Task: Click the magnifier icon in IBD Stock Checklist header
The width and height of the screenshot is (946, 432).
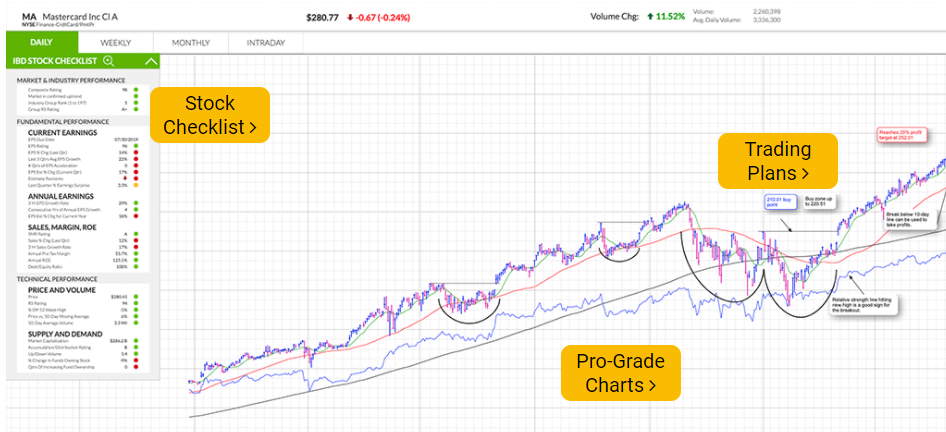Action: [x=109, y=61]
